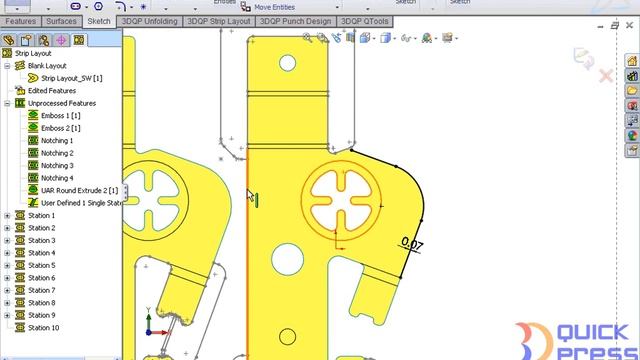Open the Hide/Show Items dropdown arrow

point(415,39)
